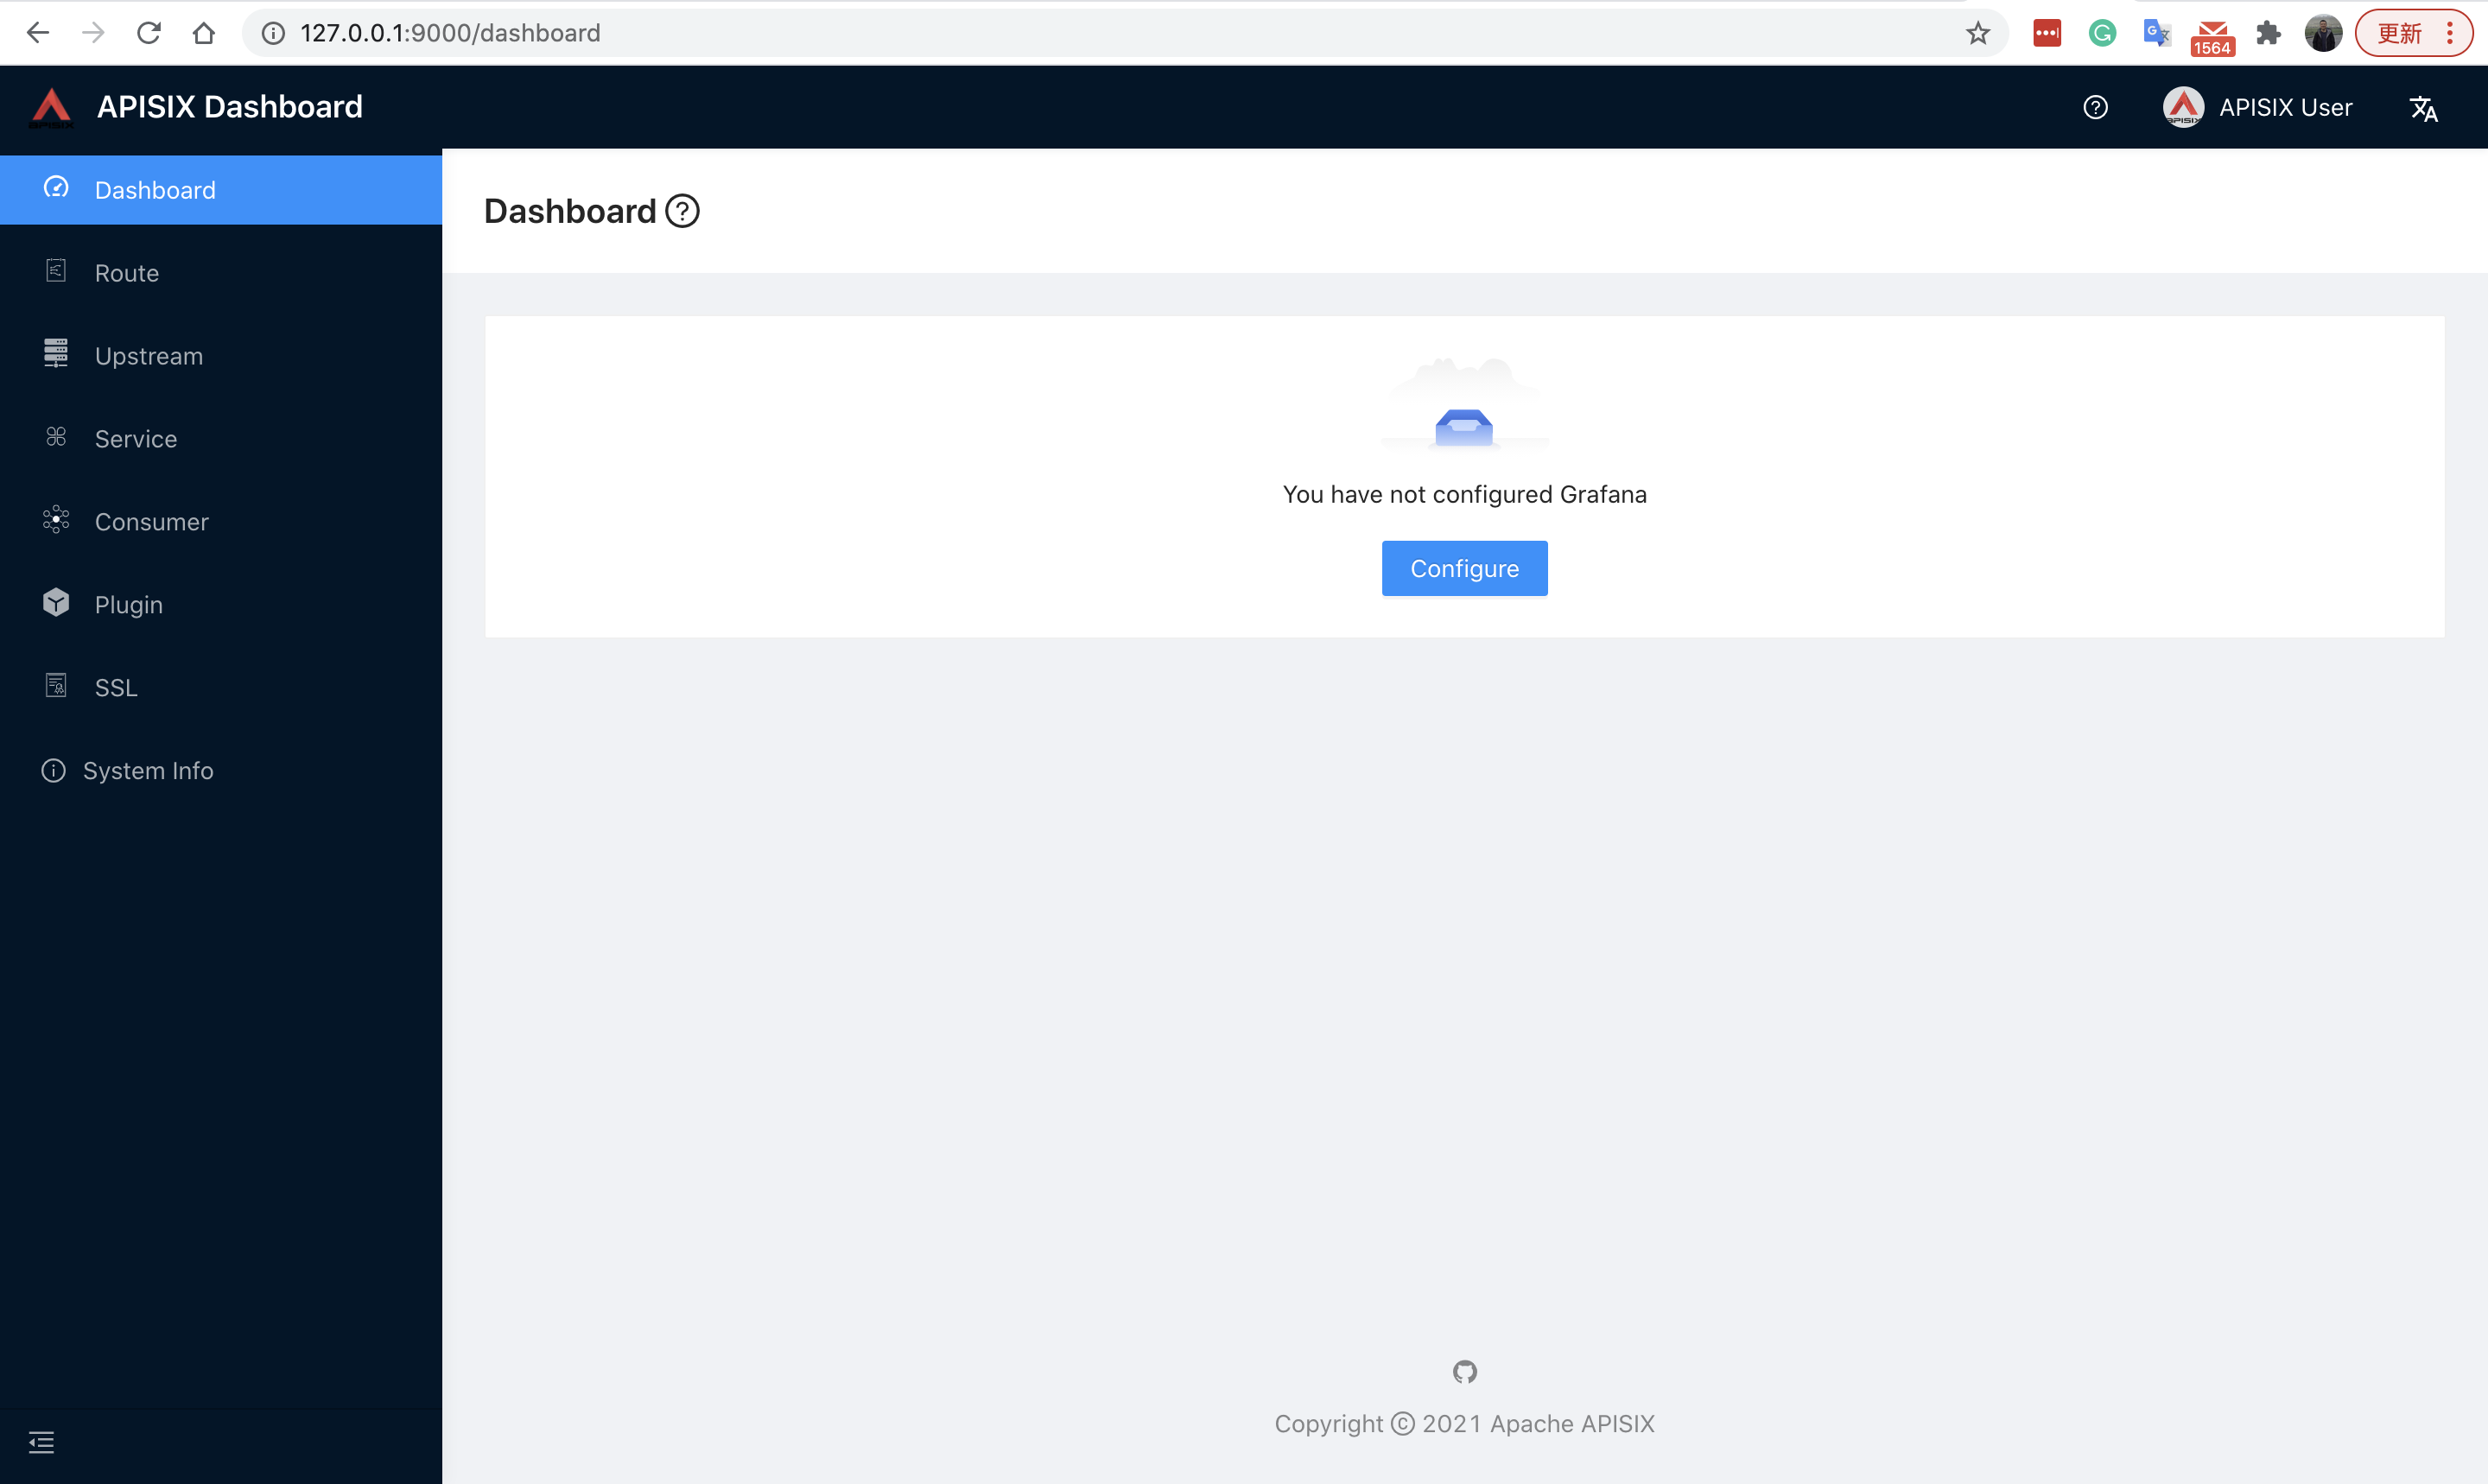Open the Consumer section
Viewport: 2488px width, 1484px height.
pos(150,521)
